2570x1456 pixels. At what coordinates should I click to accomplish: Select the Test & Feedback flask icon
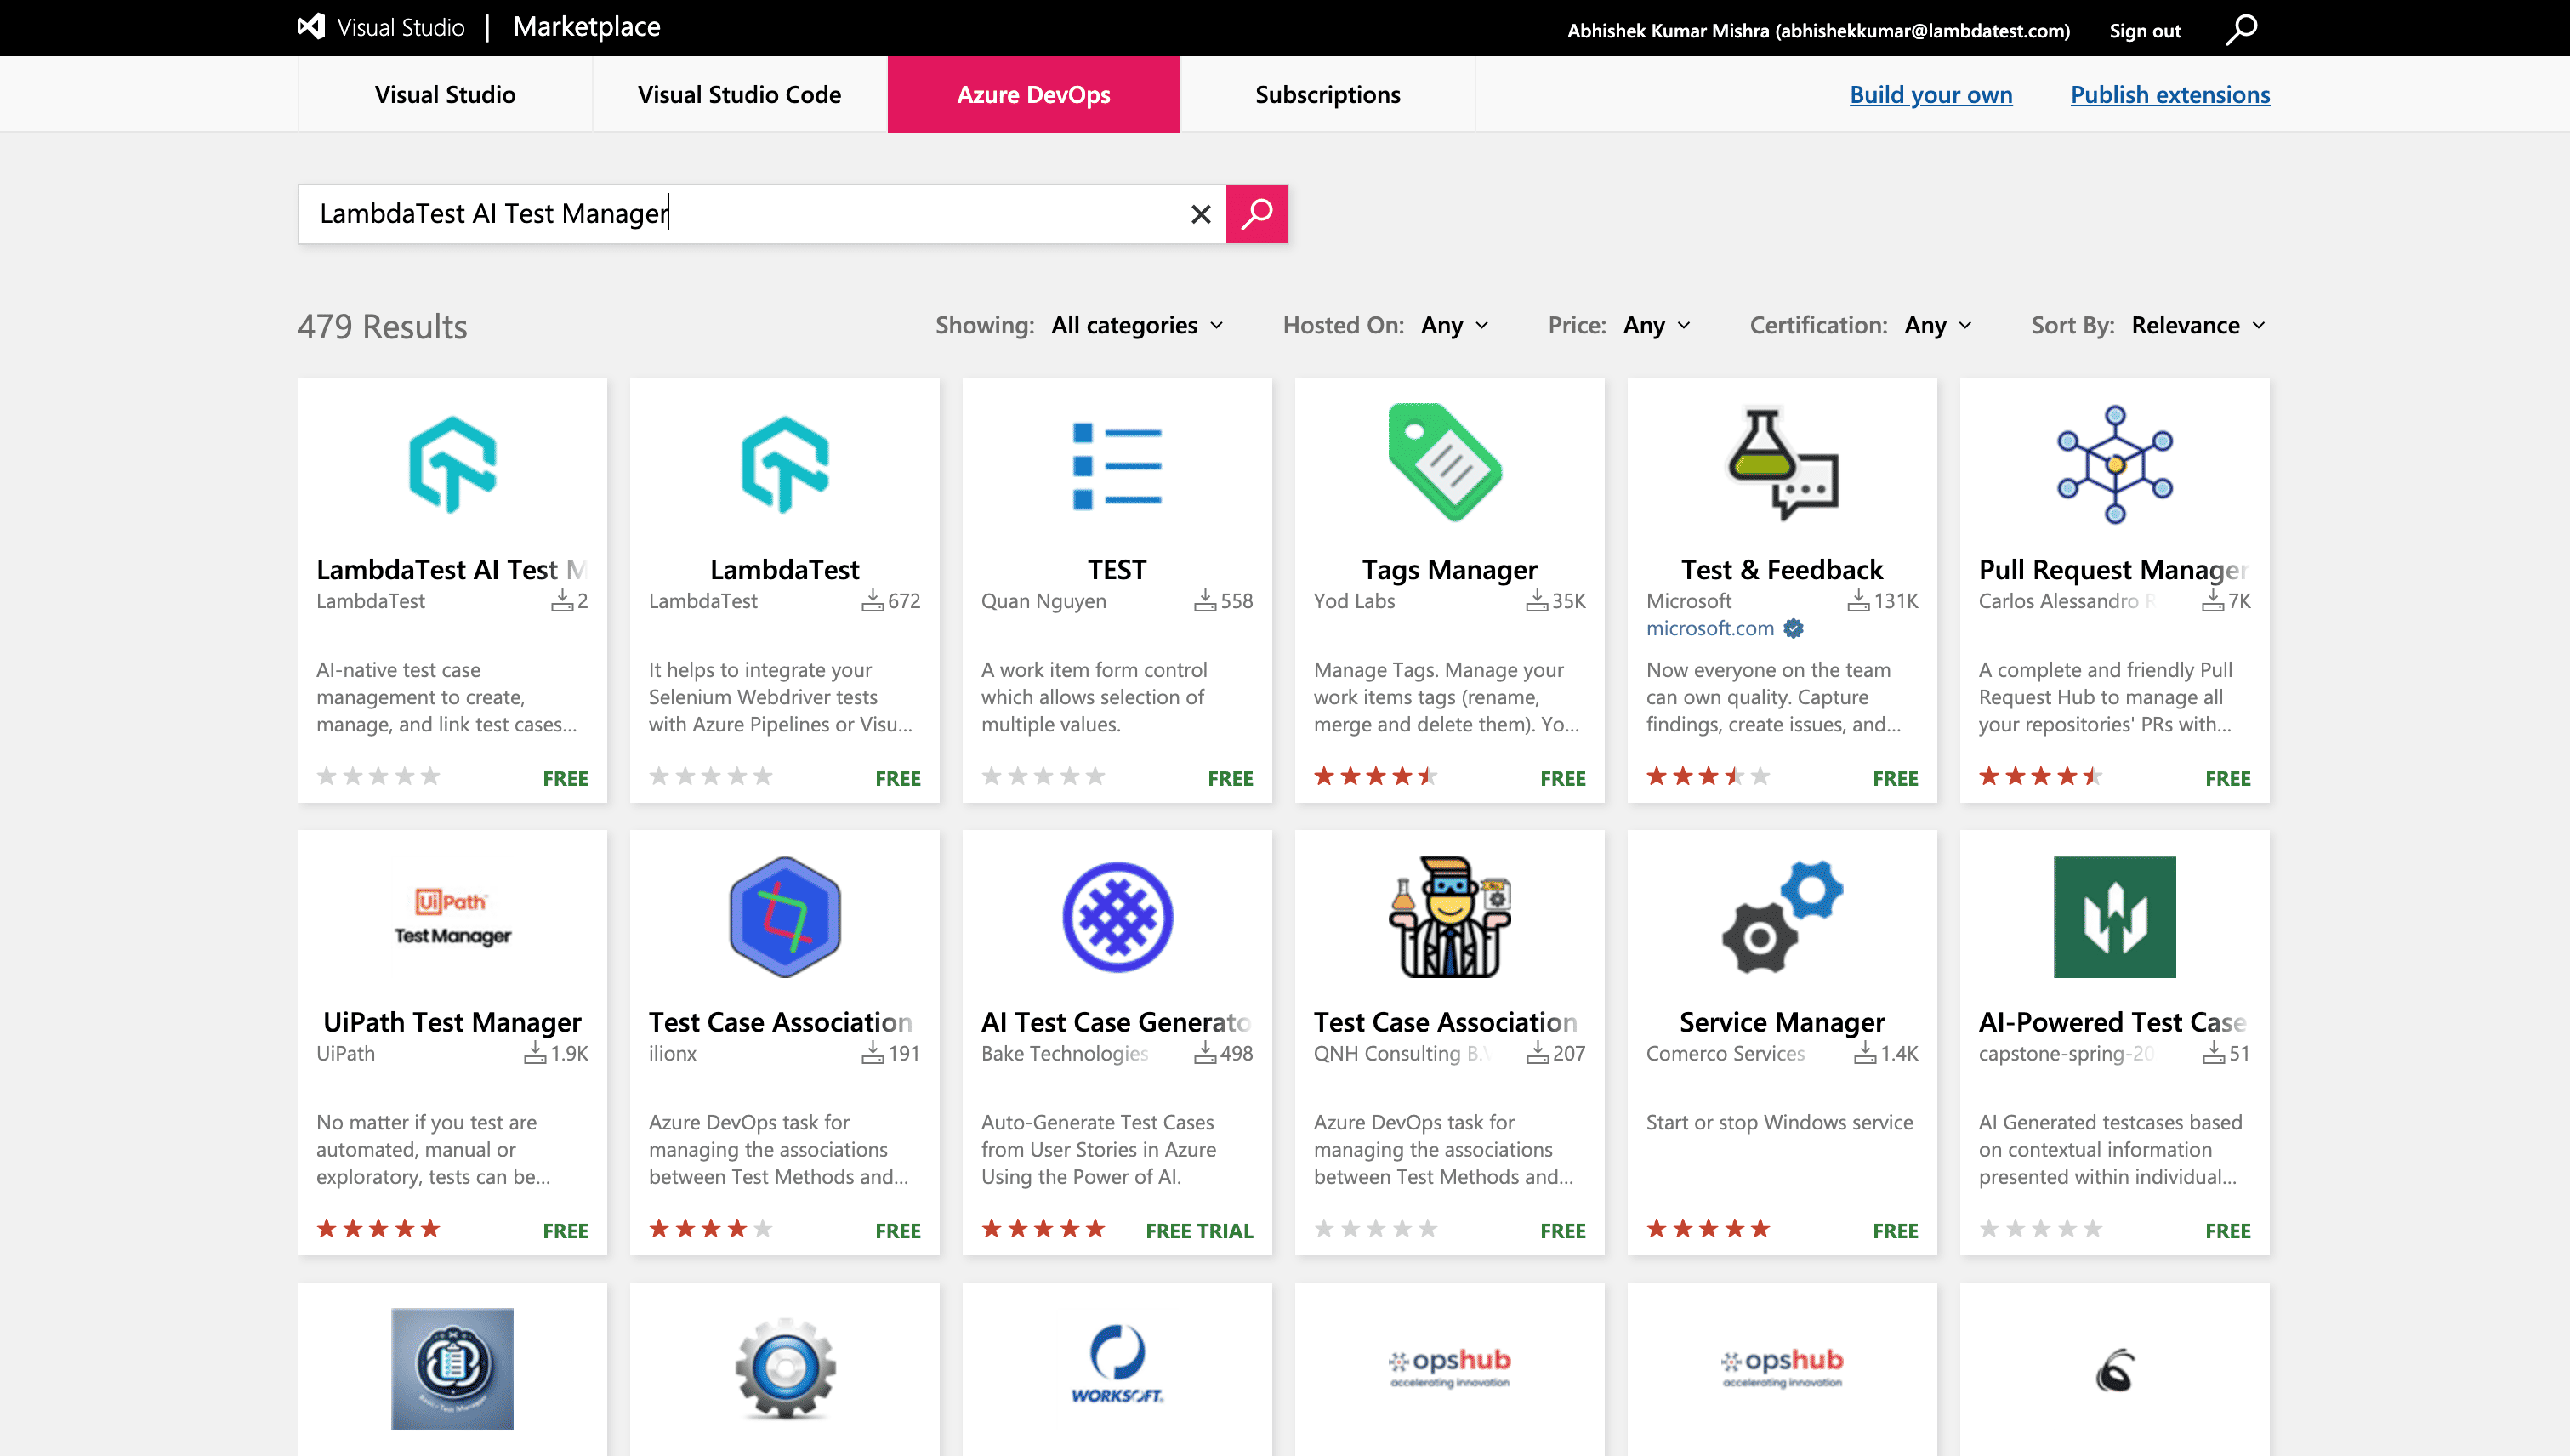point(1781,463)
